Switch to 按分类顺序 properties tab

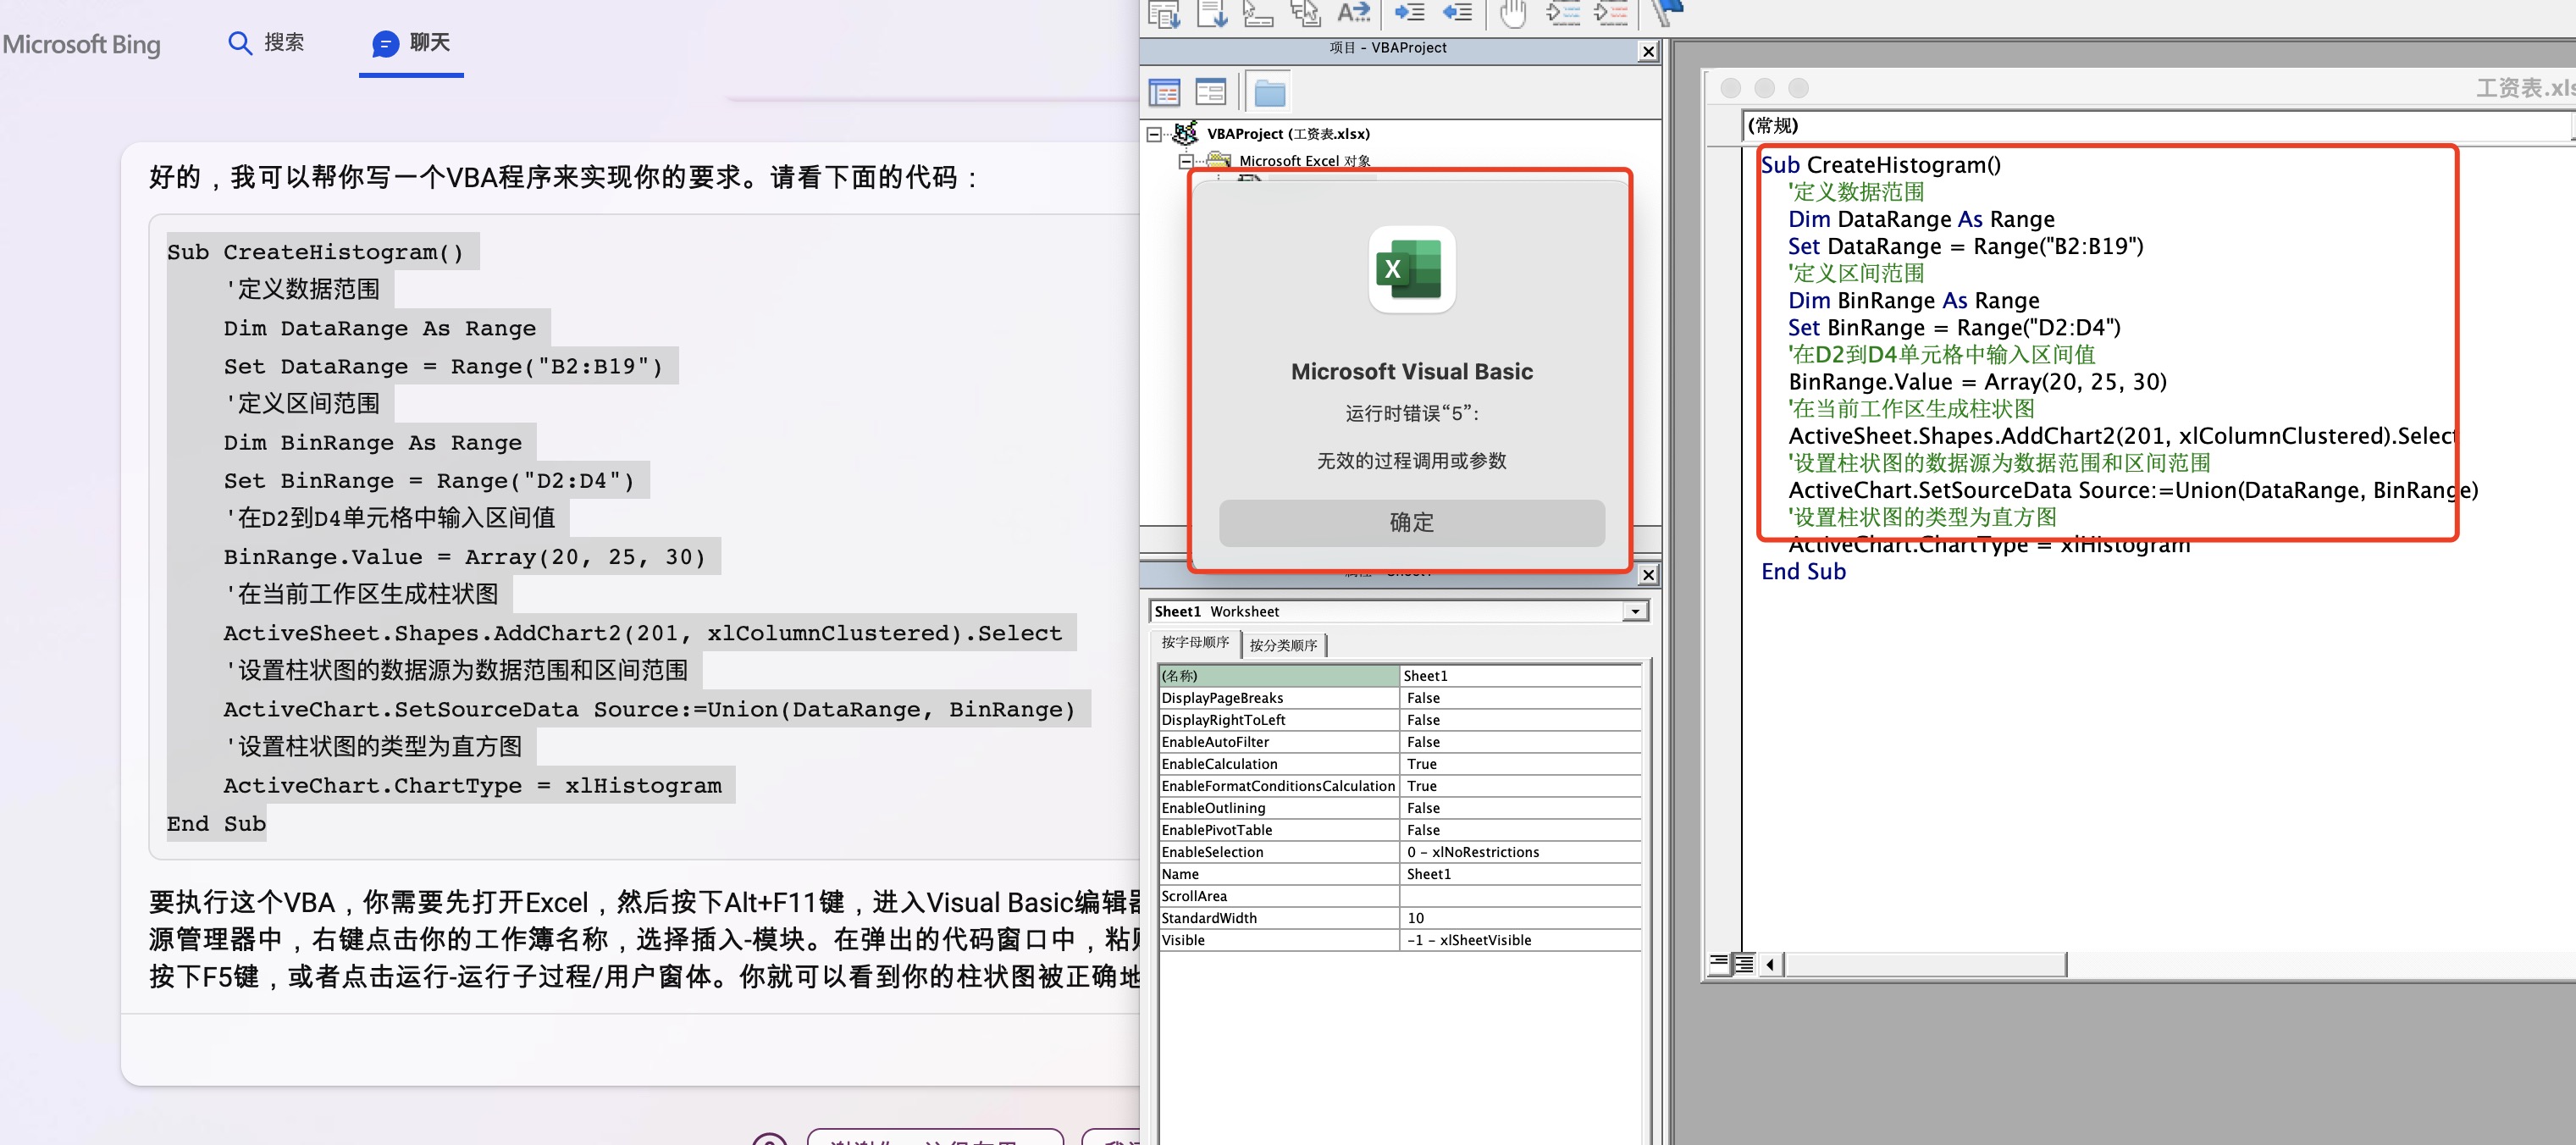[1283, 645]
